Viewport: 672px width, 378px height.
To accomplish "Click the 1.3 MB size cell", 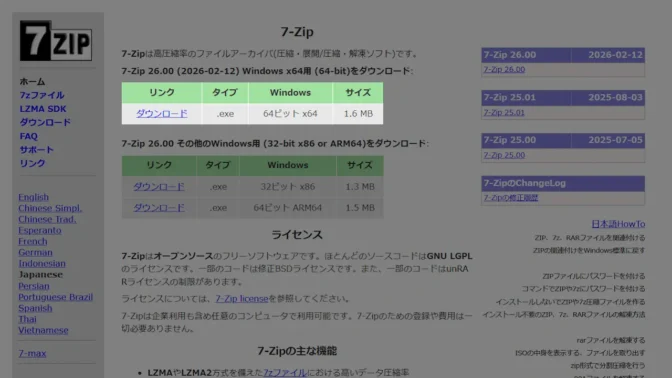I will (x=360, y=187).
